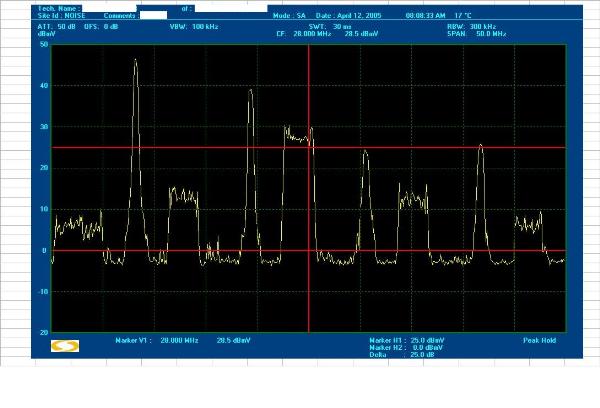The image size is (600, 408).
Task: Click the Date April 12, 2005 readout
Action: pyautogui.click(x=351, y=16)
